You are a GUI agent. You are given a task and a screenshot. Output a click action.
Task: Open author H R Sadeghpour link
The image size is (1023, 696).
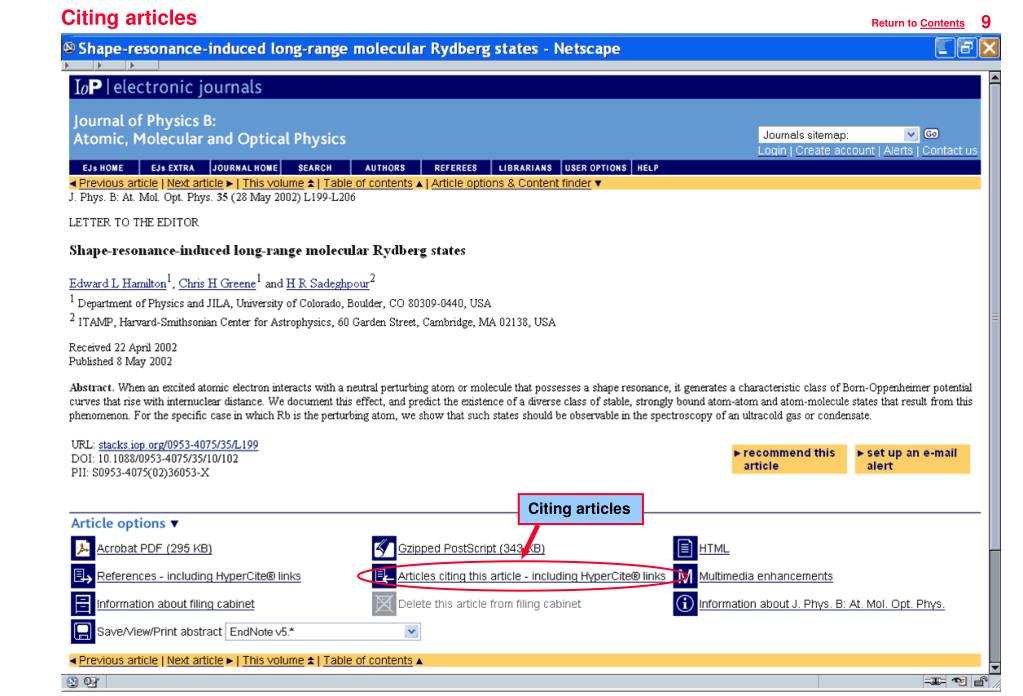(x=328, y=284)
